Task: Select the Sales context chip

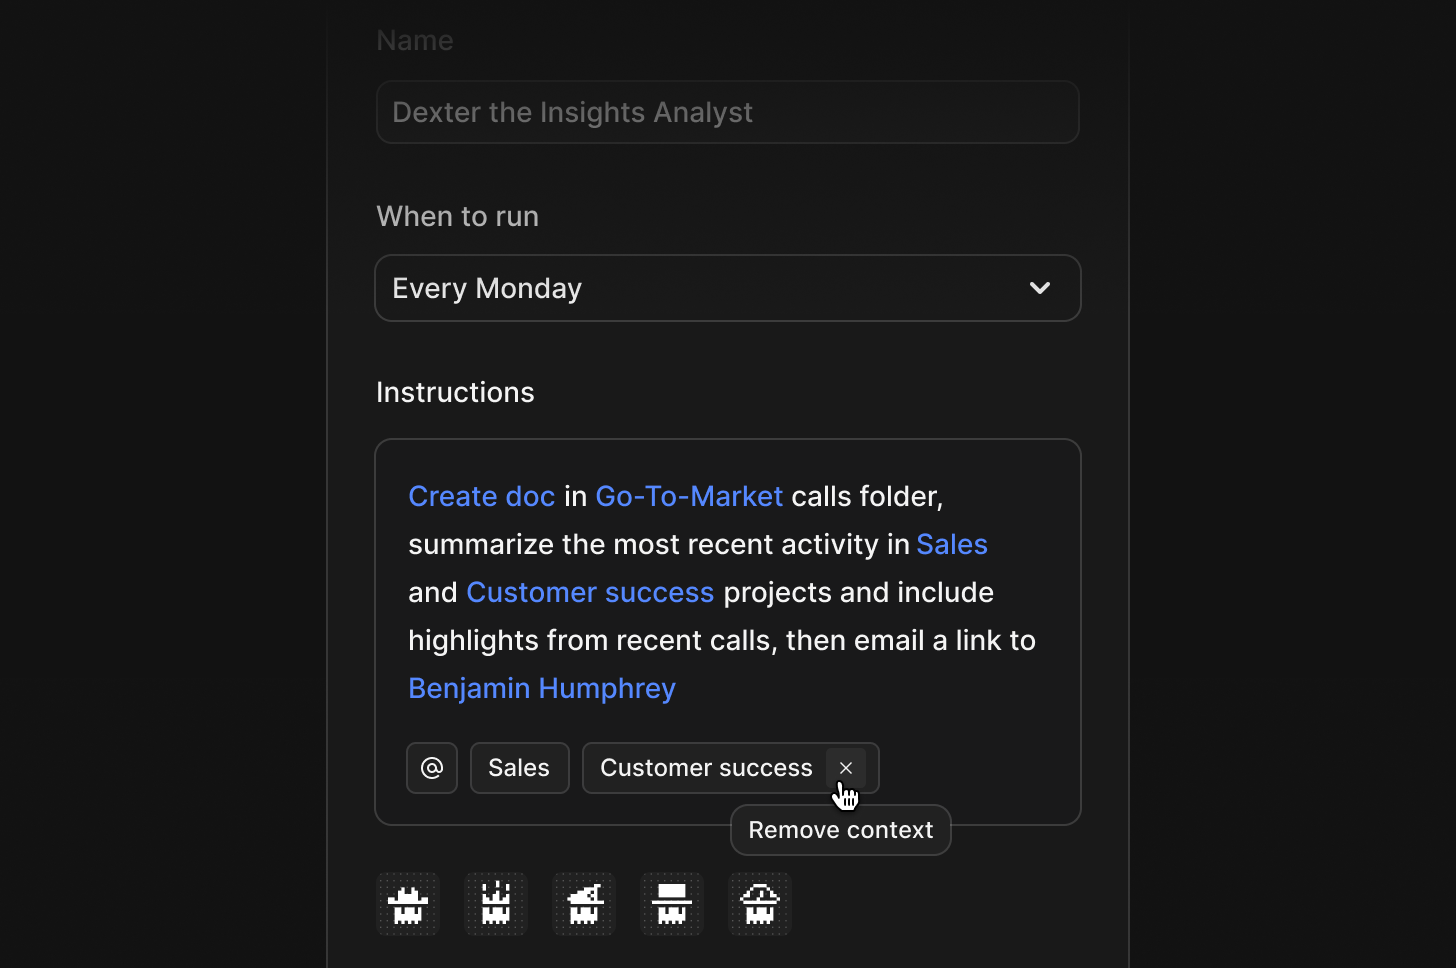Action: coord(519,767)
